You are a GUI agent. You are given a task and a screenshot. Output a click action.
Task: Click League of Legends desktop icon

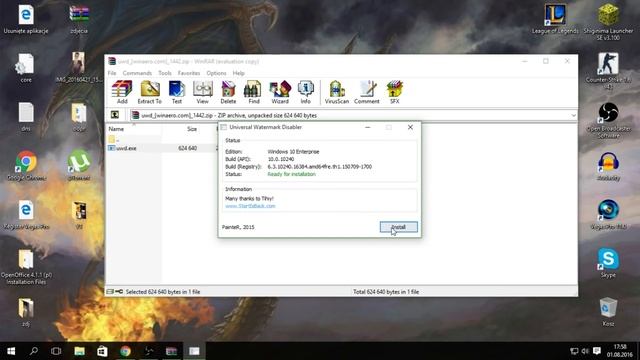[x=555, y=19]
